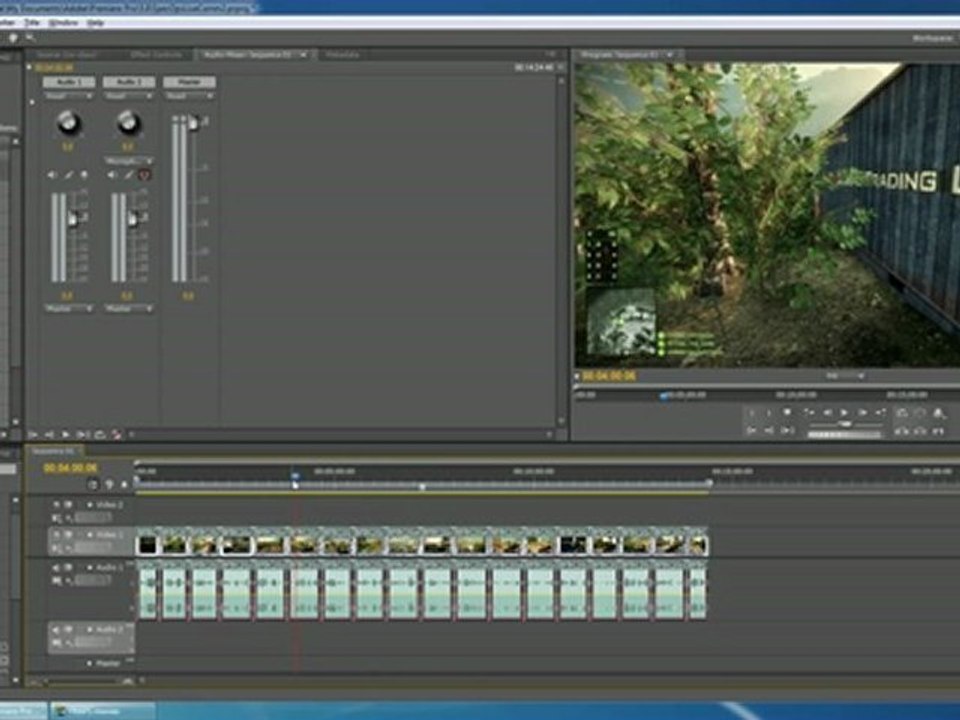The image size is (960, 720).
Task: Select first clip thumbnail on Video 1 track
Action: tap(147, 544)
